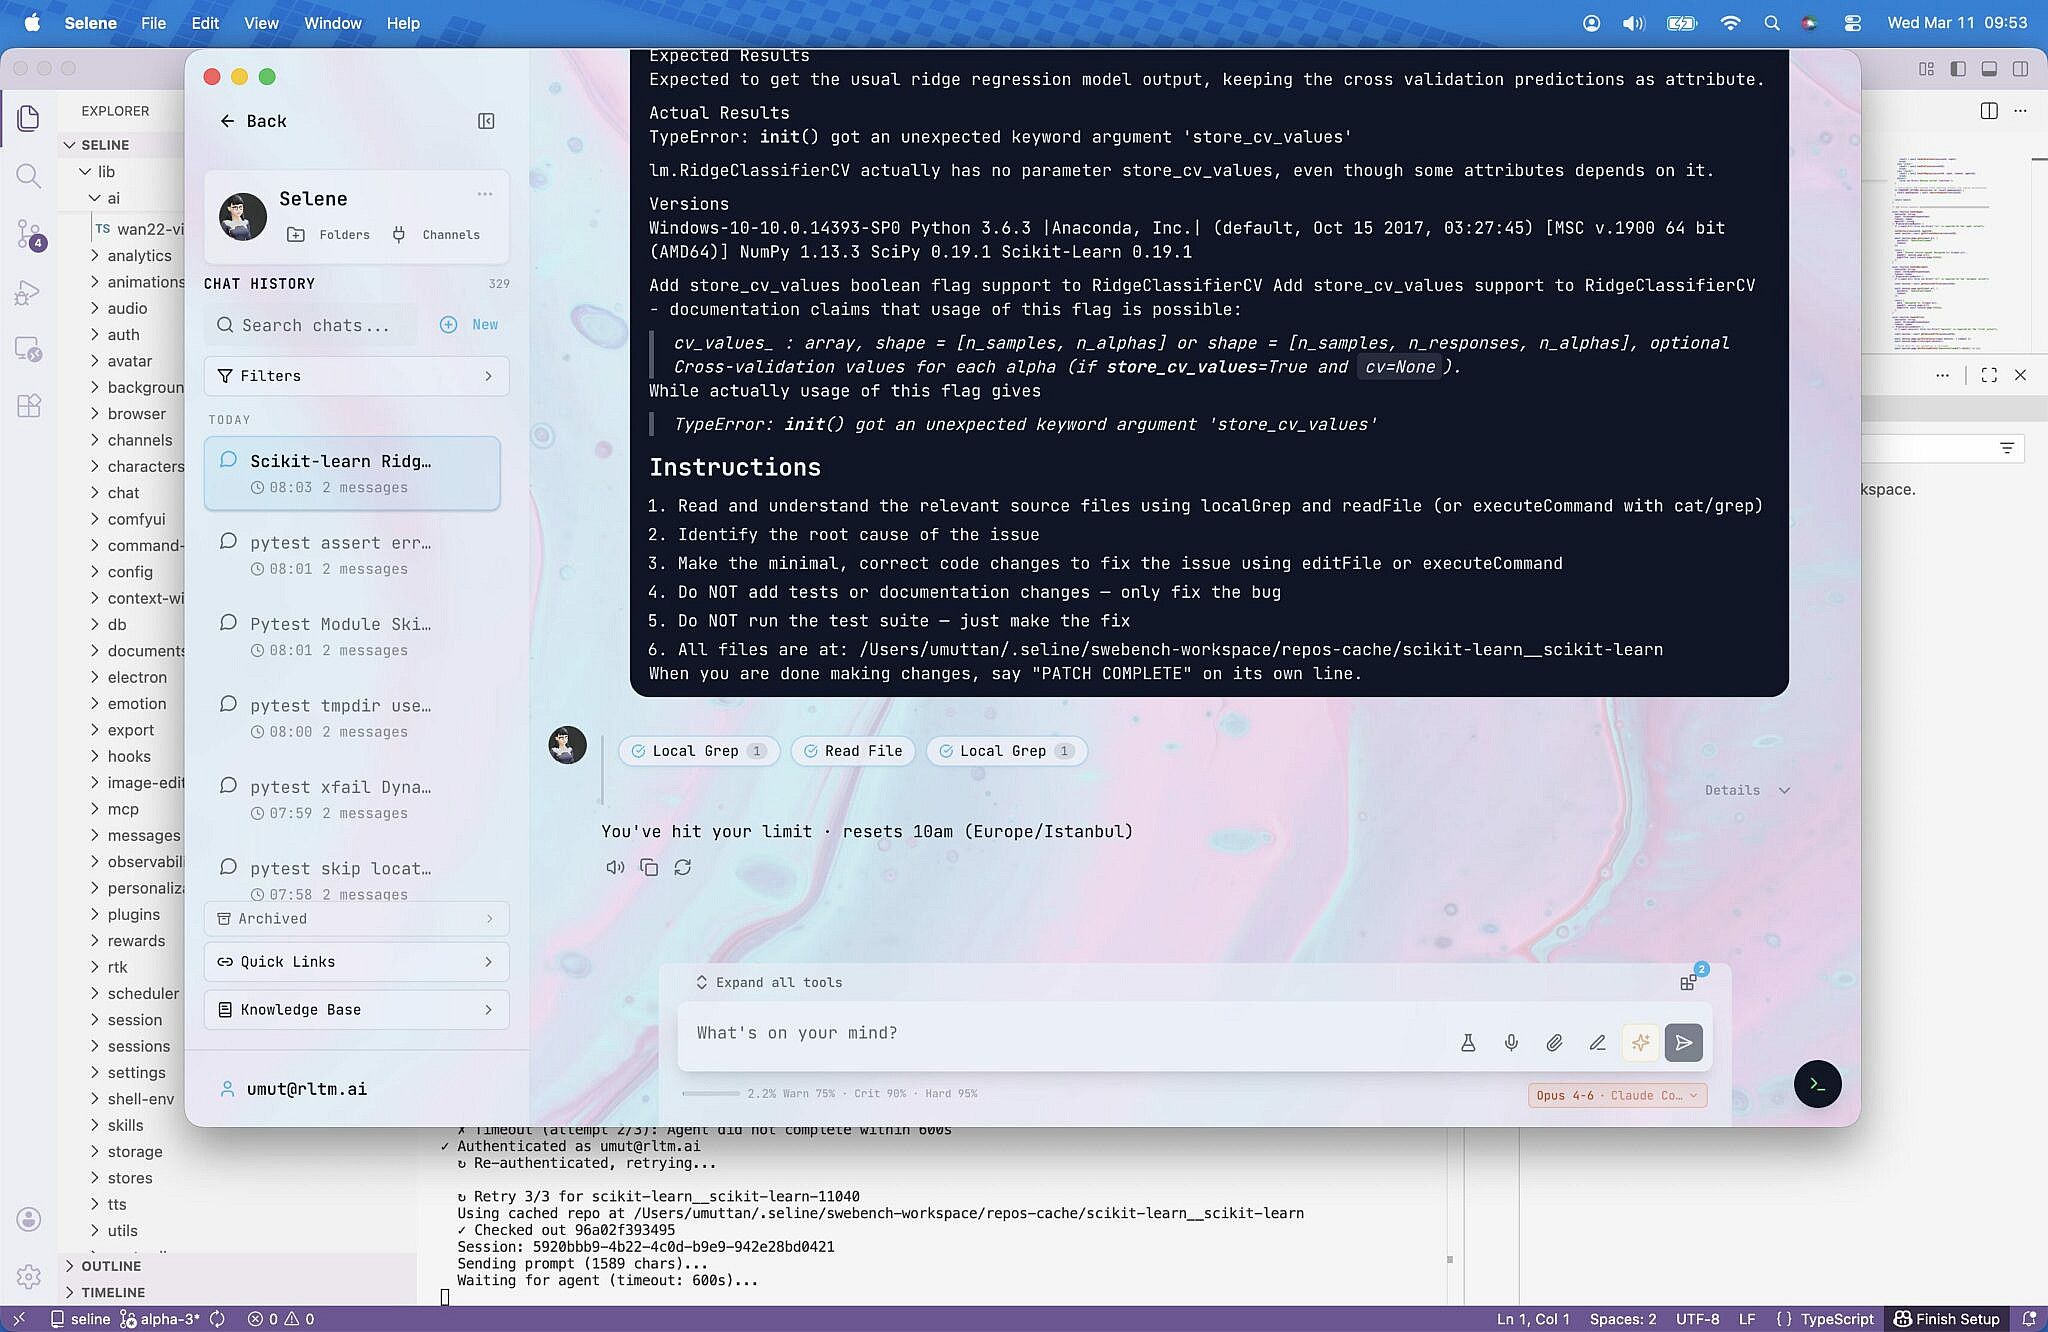
Task: Click the flask experiment icon
Action: point(1468,1043)
